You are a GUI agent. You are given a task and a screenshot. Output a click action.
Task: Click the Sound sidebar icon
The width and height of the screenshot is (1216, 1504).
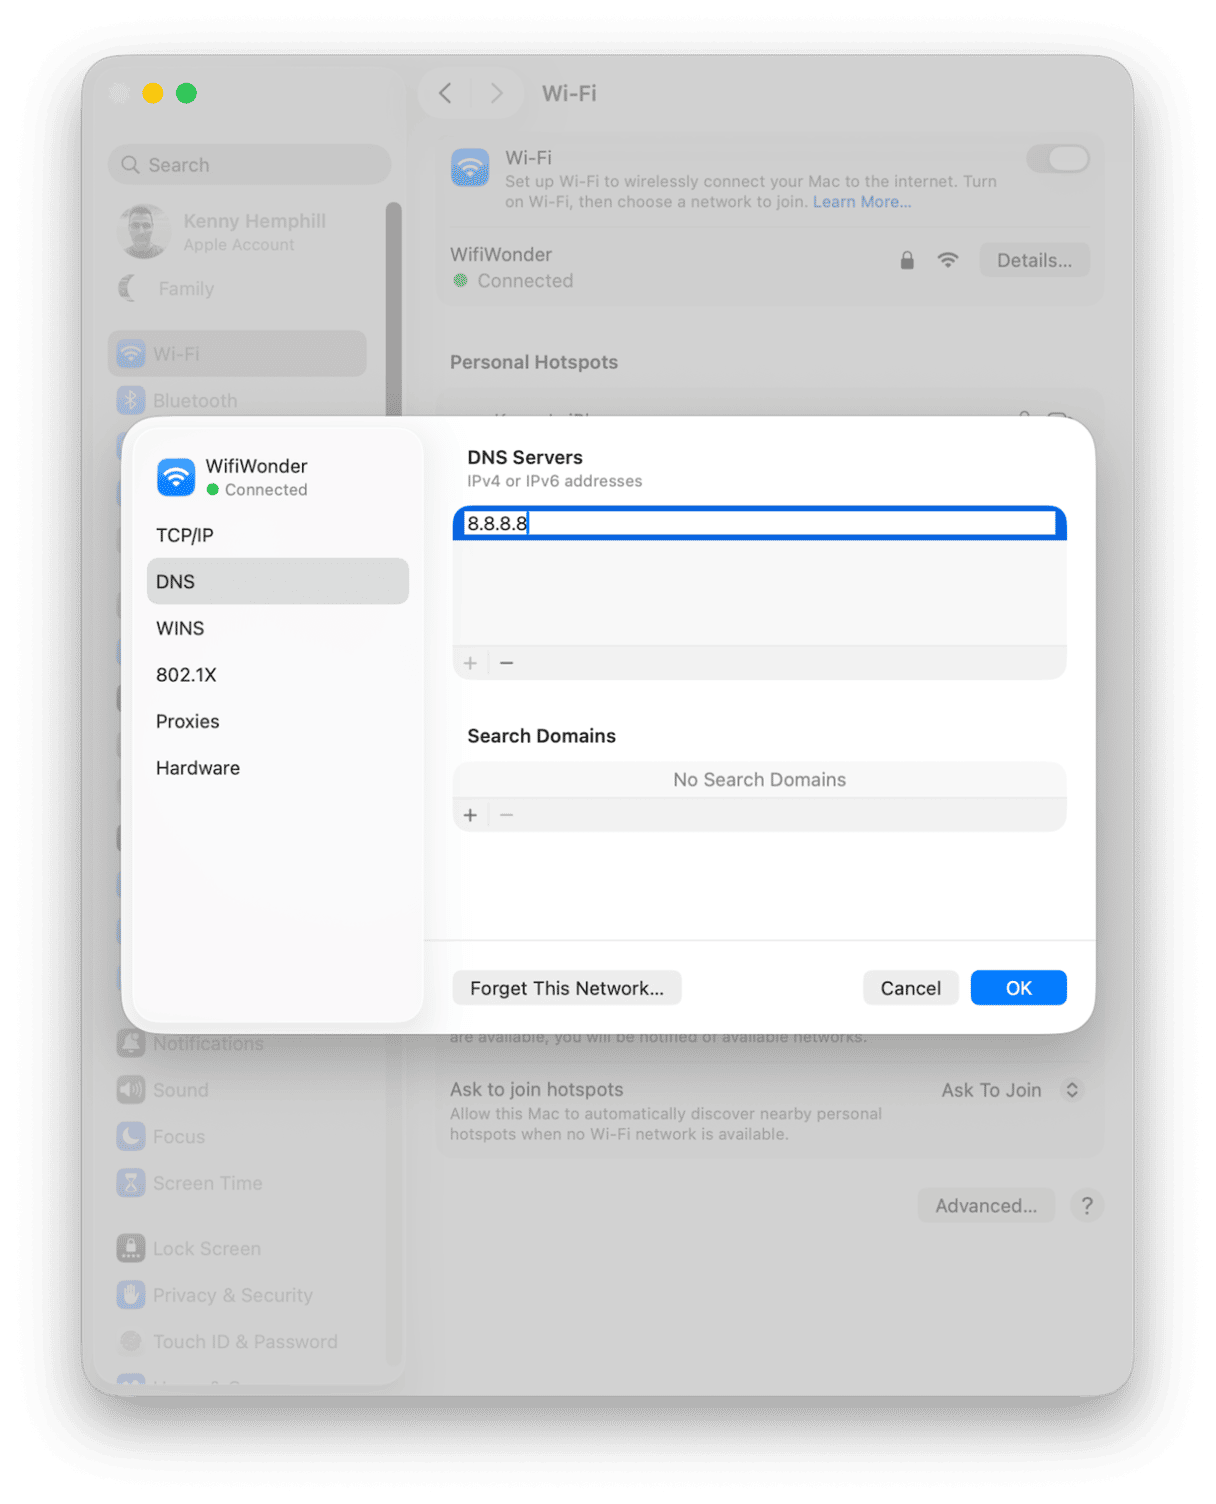131,1089
